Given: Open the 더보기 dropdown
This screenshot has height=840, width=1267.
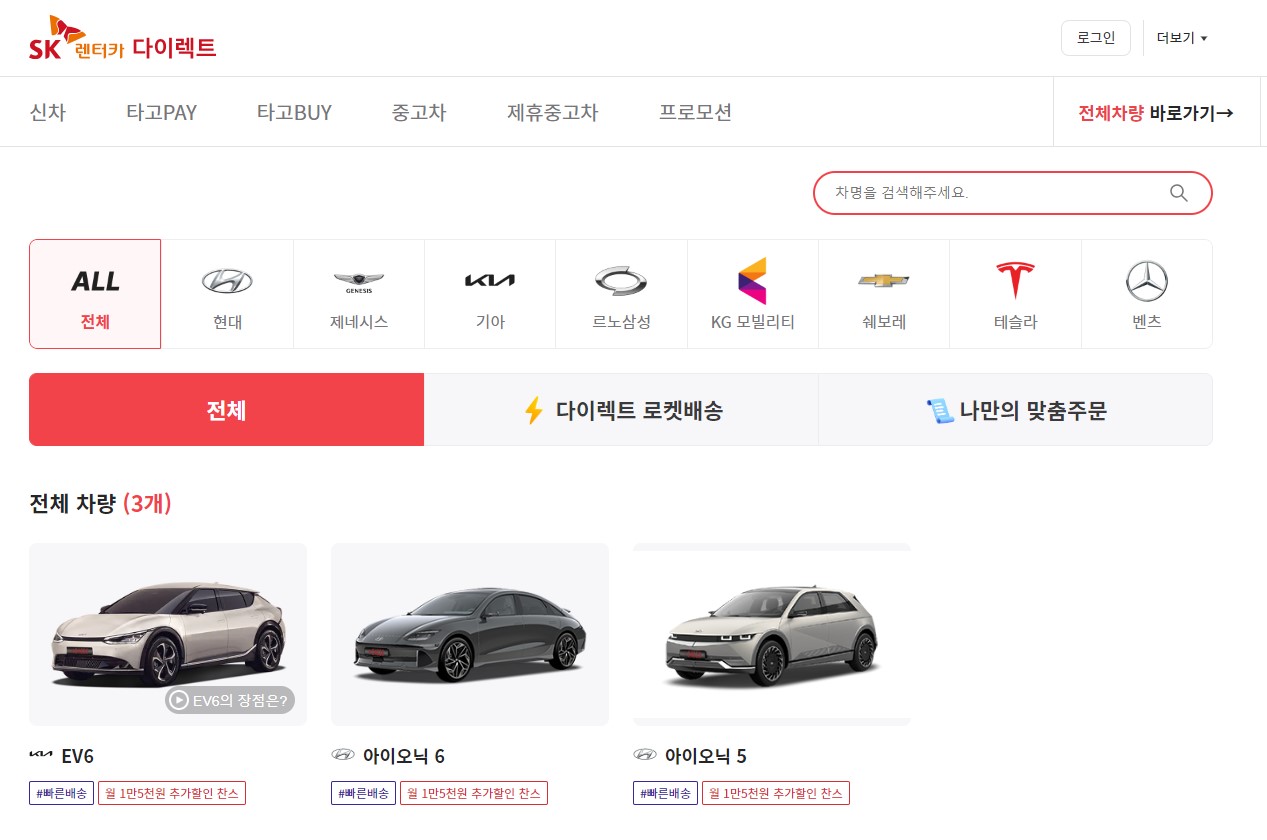Looking at the screenshot, I should (1182, 38).
